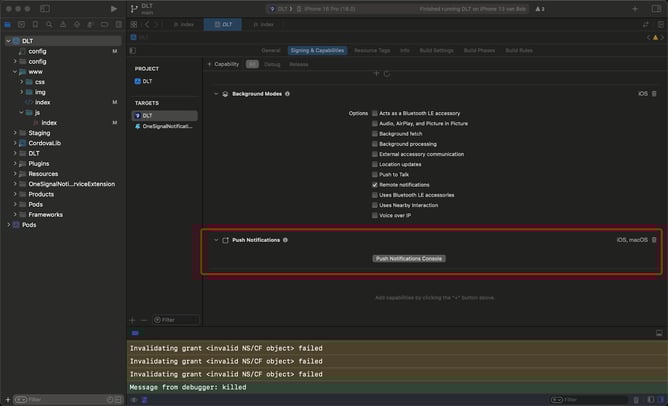The height and width of the screenshot is (406, 668).
Task: Enable Push to Talk mode
Action: (374, 175)
